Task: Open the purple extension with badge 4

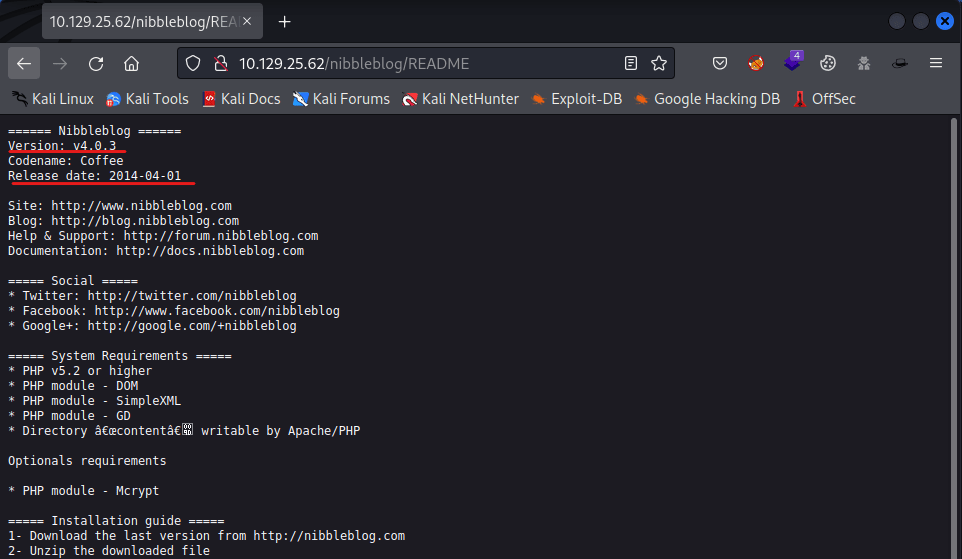Action: pyautogui.click(x=792, y=62)
